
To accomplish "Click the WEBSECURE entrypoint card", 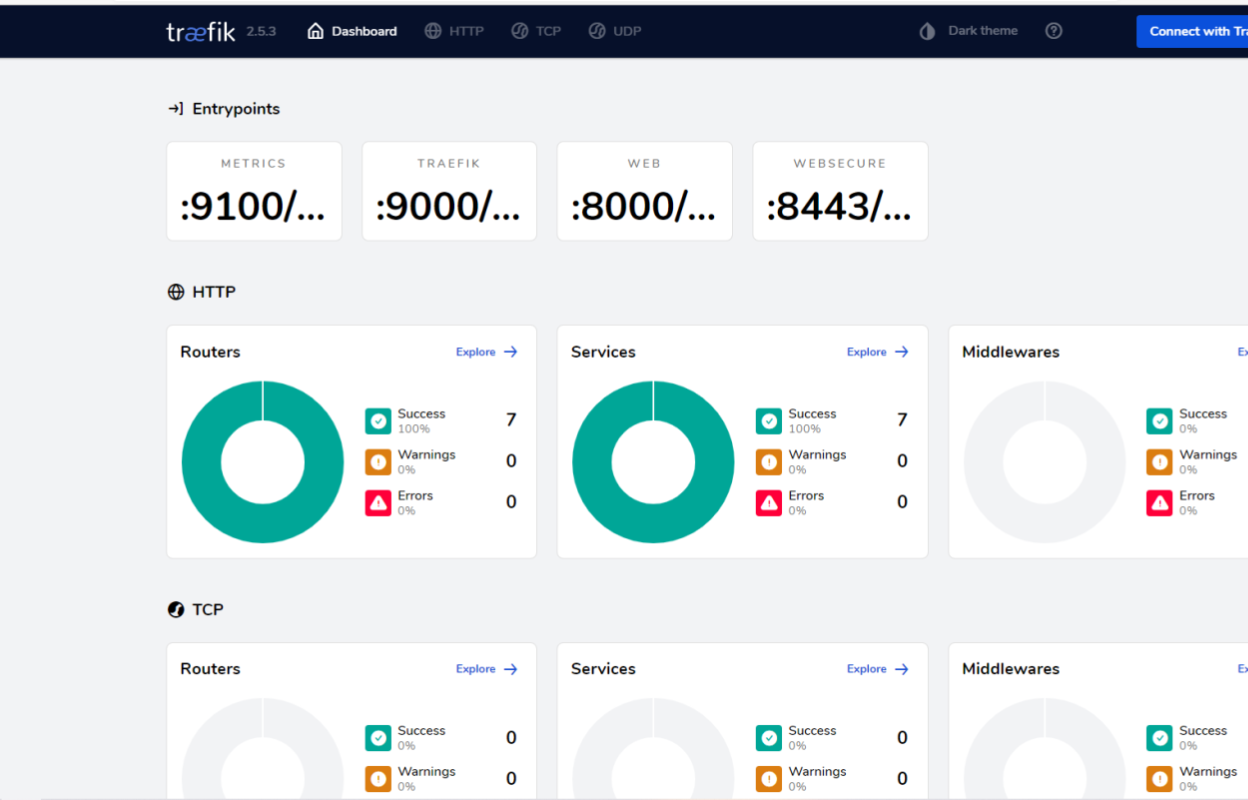I will pos(840,191).
